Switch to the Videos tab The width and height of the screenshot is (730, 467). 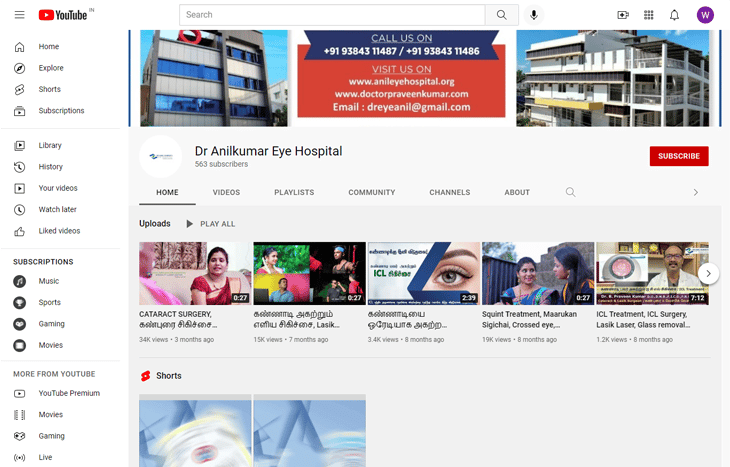[x=226, y=192]
